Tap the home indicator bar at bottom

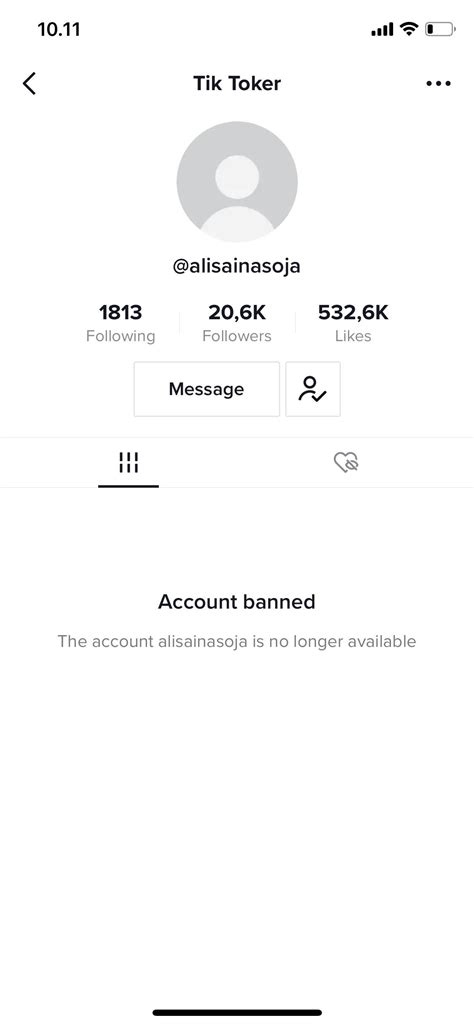[237, 1012]
